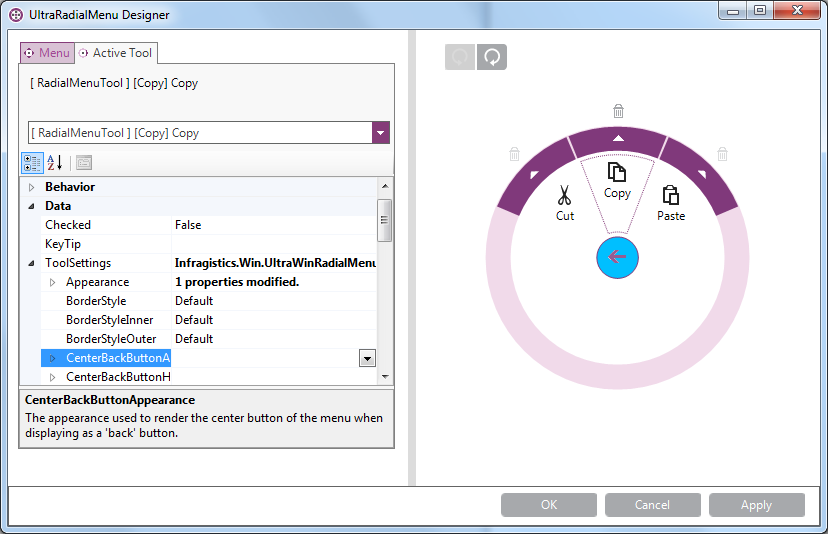Image resolution: width=828 pixels, height=534 pixels.
Task: Collapse the ToolSettings property node
Action: (x=31, y=263)
